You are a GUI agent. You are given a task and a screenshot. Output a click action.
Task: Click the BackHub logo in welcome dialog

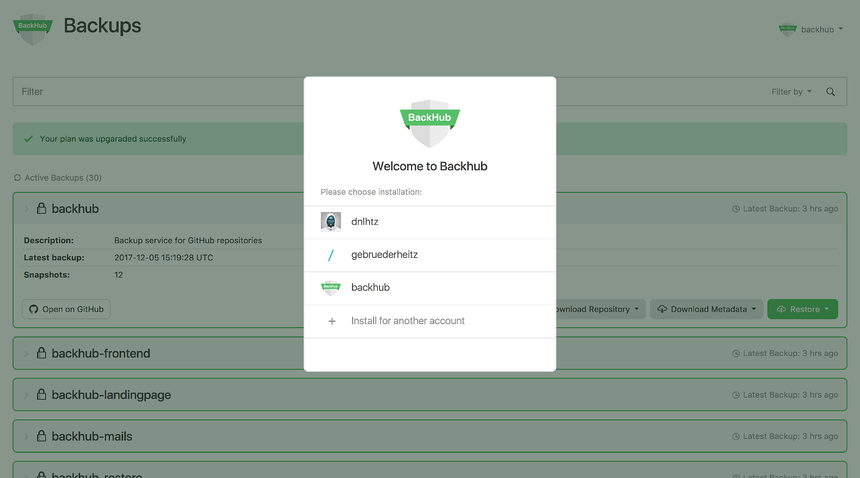click(x=430, y=123)
